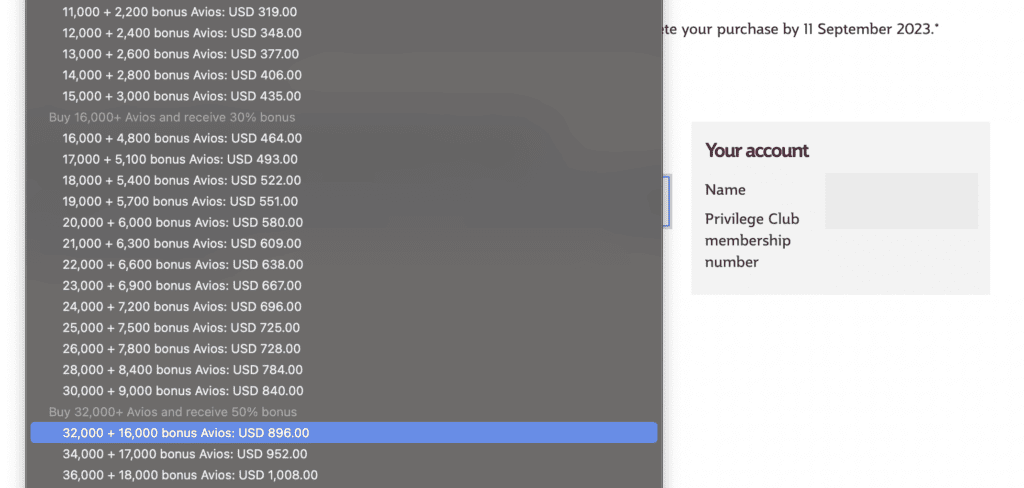
Task: Select 22,000 + 6,600 bonus Avios option
Action: click(x=180, y=264)
